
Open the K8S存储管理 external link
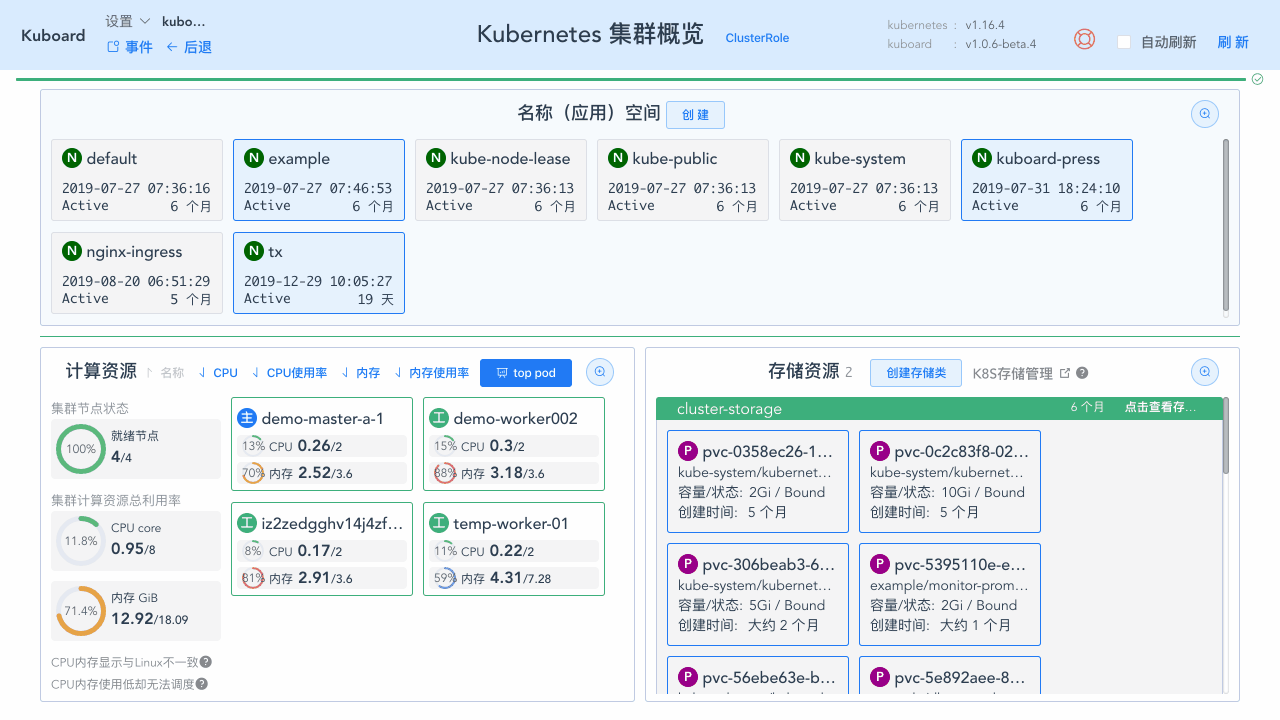1021,373
